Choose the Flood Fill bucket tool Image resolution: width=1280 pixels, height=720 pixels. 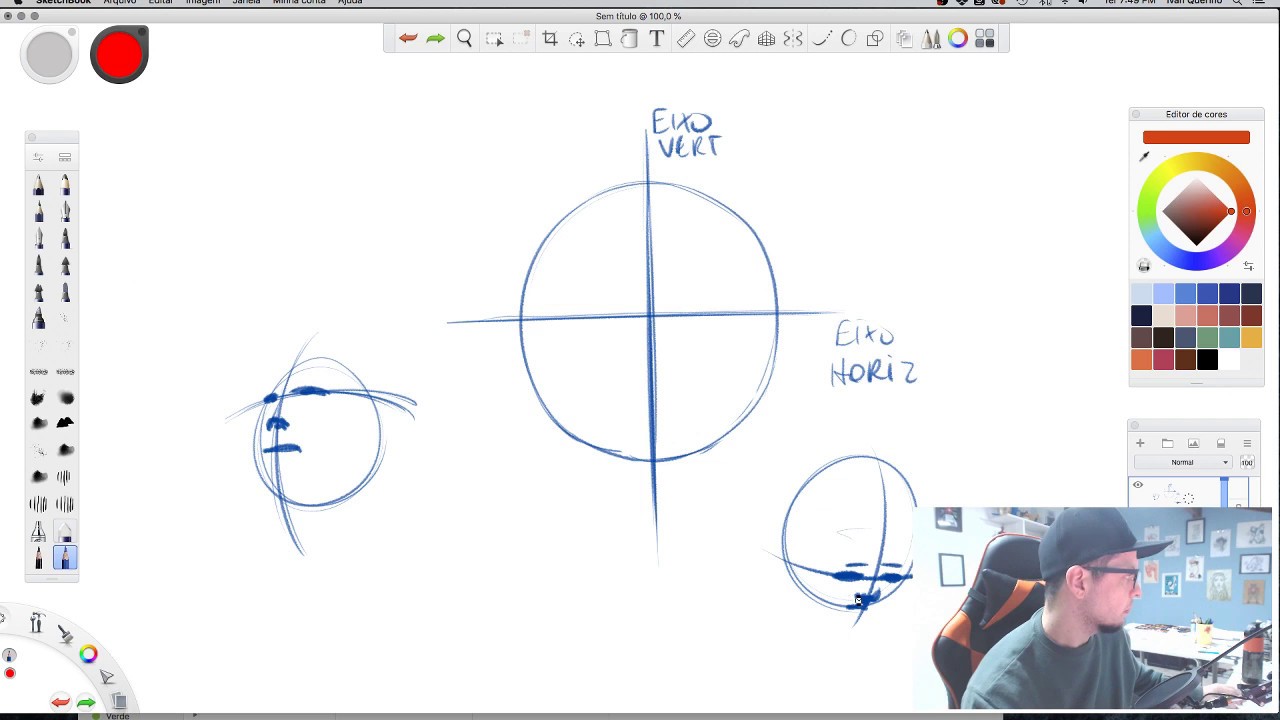pyautogui.click(x=629, y=39)
